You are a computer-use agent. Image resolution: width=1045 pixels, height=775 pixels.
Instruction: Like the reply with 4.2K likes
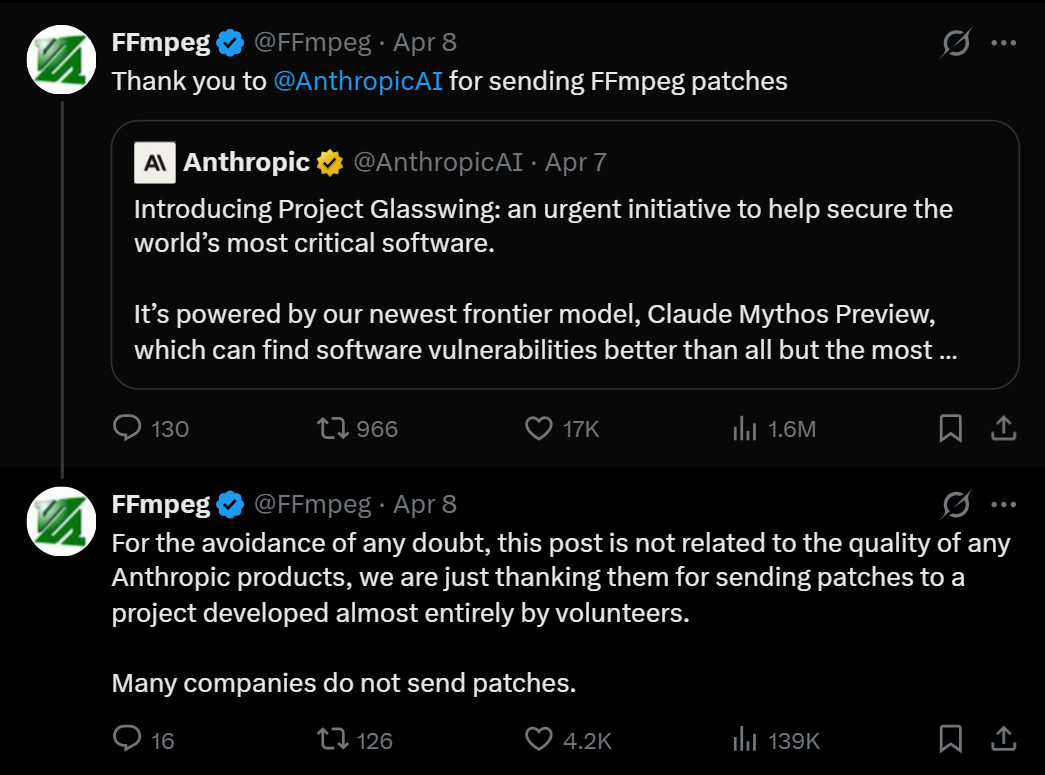[538, 740]
